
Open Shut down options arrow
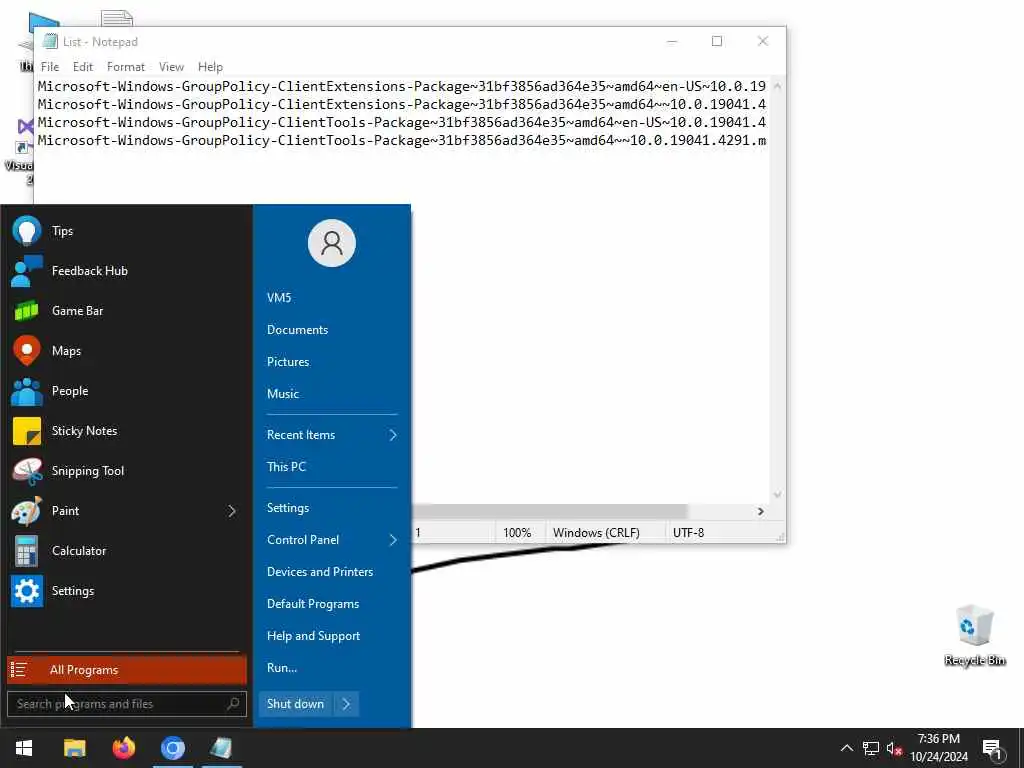[346, 703]
